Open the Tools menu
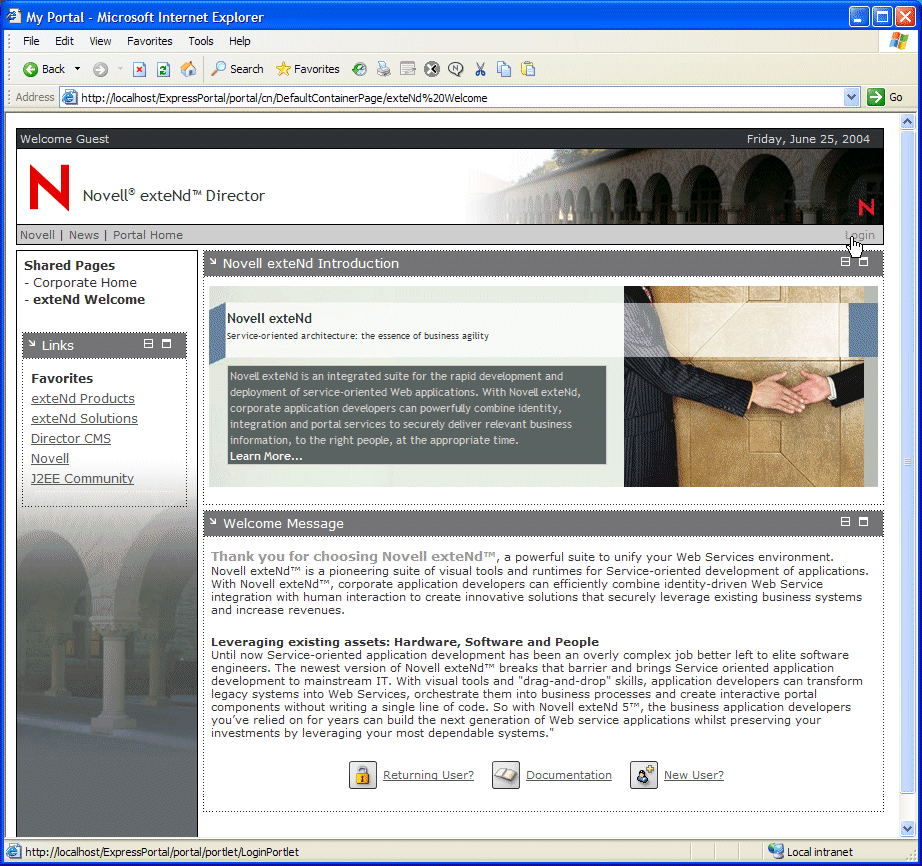The image size is (922, 866). (201, 41)
